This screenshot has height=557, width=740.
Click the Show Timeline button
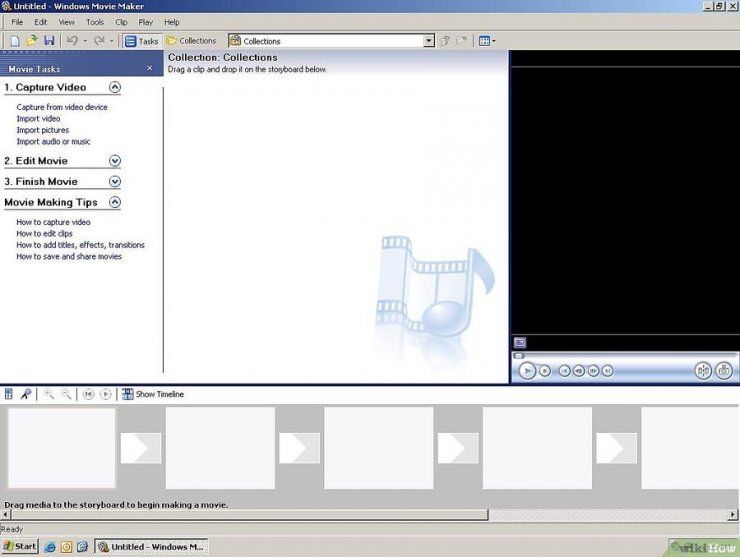(x=153, y=394)
